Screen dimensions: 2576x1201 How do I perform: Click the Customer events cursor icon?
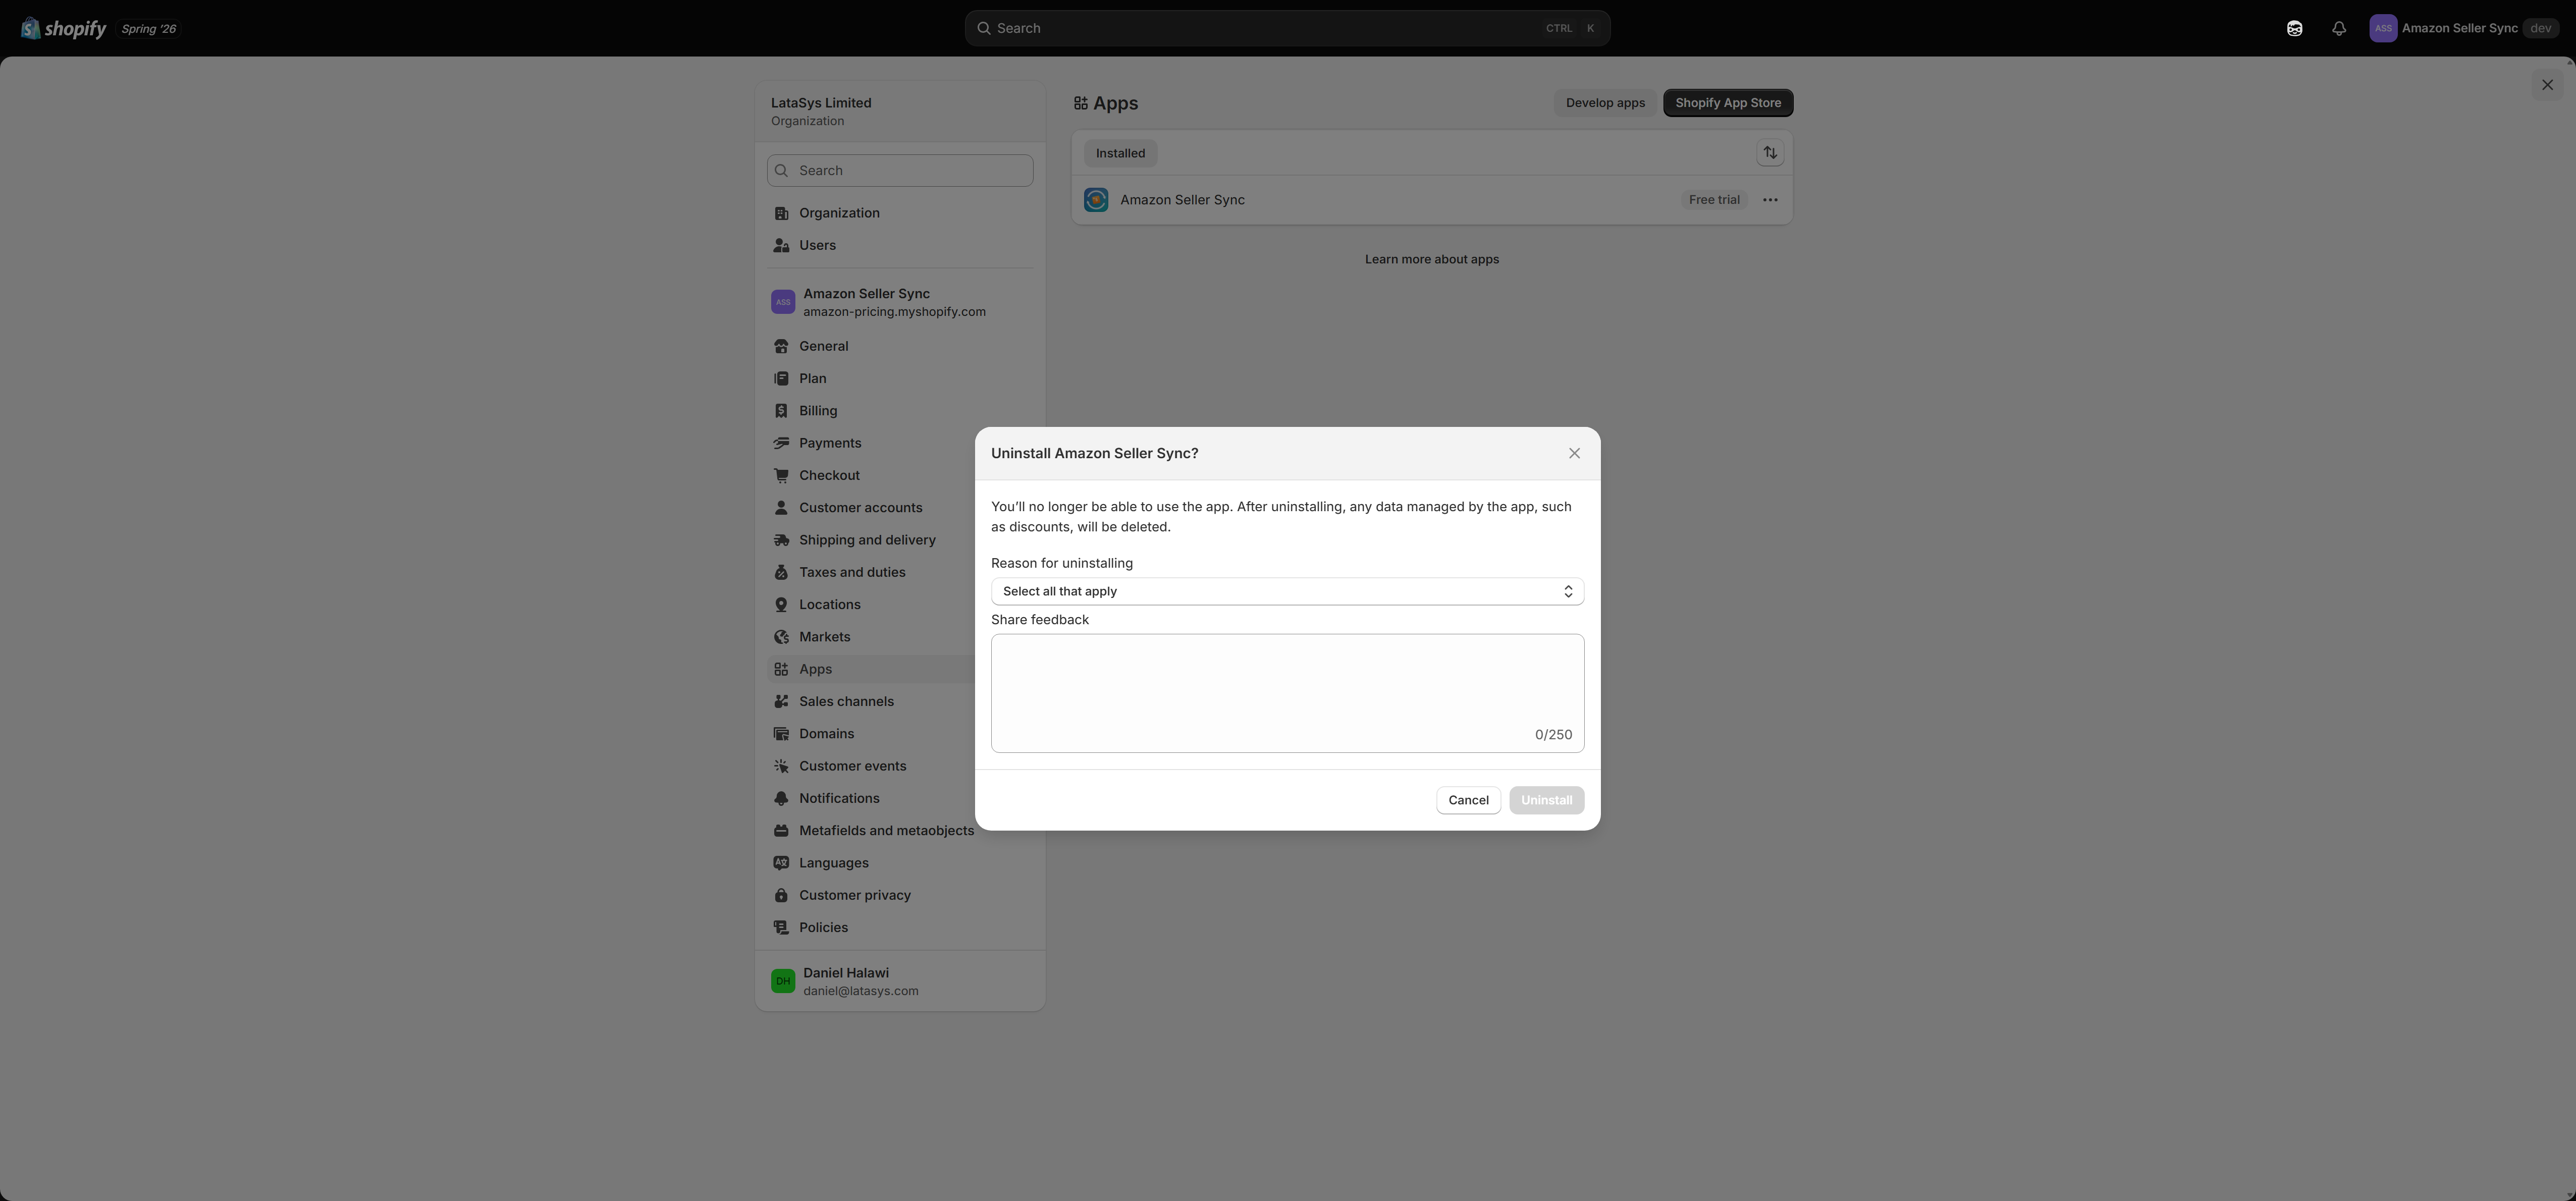click(781, 766)
